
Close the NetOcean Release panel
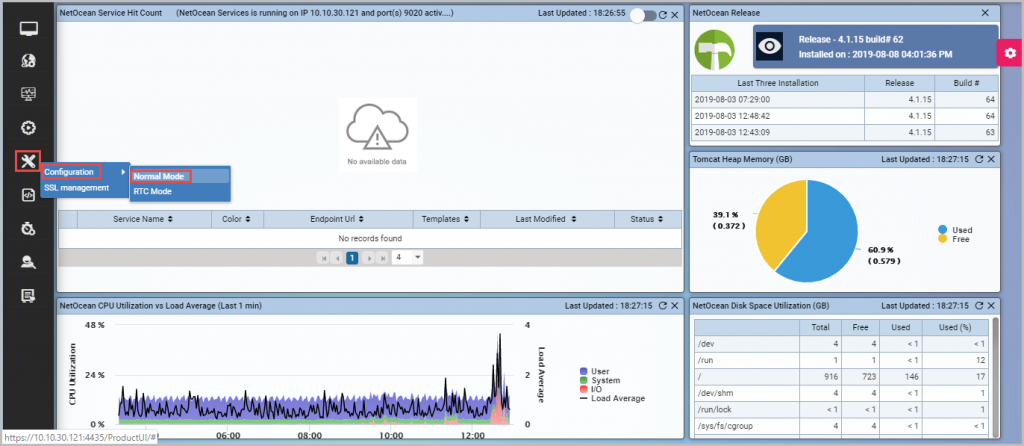point(985,13)
